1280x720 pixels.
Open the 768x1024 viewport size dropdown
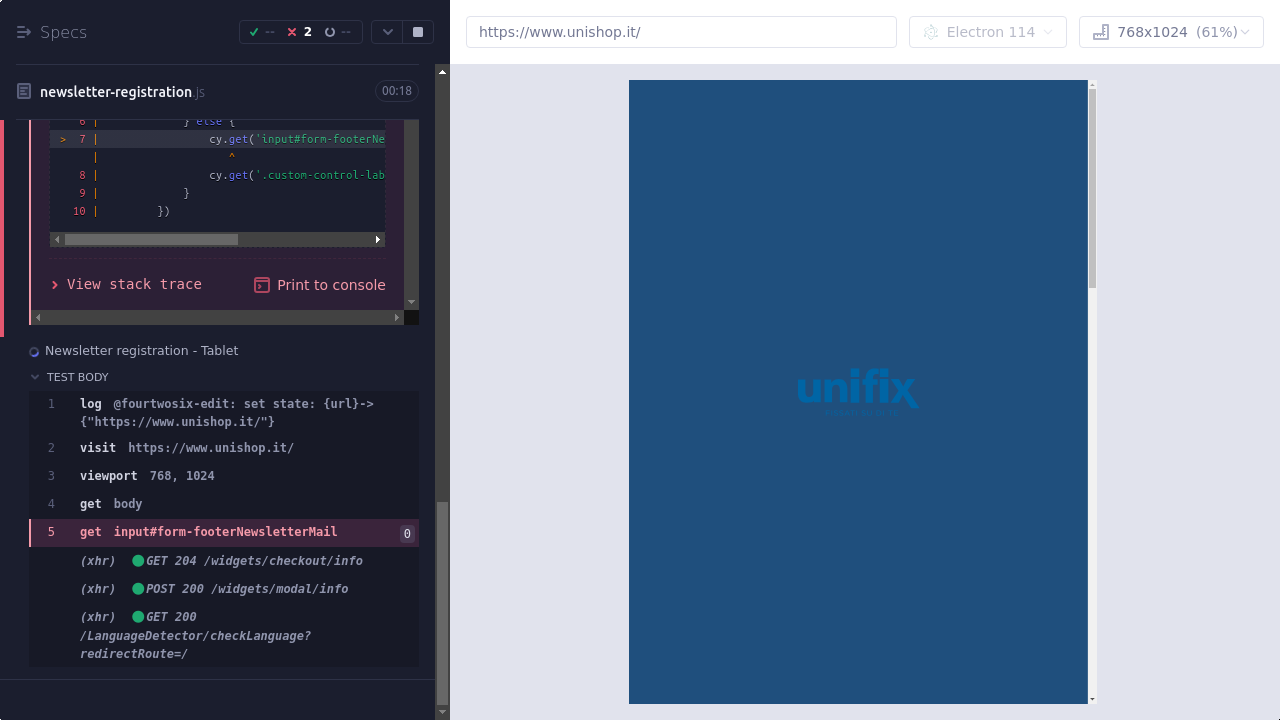[x=1171, y=32]
